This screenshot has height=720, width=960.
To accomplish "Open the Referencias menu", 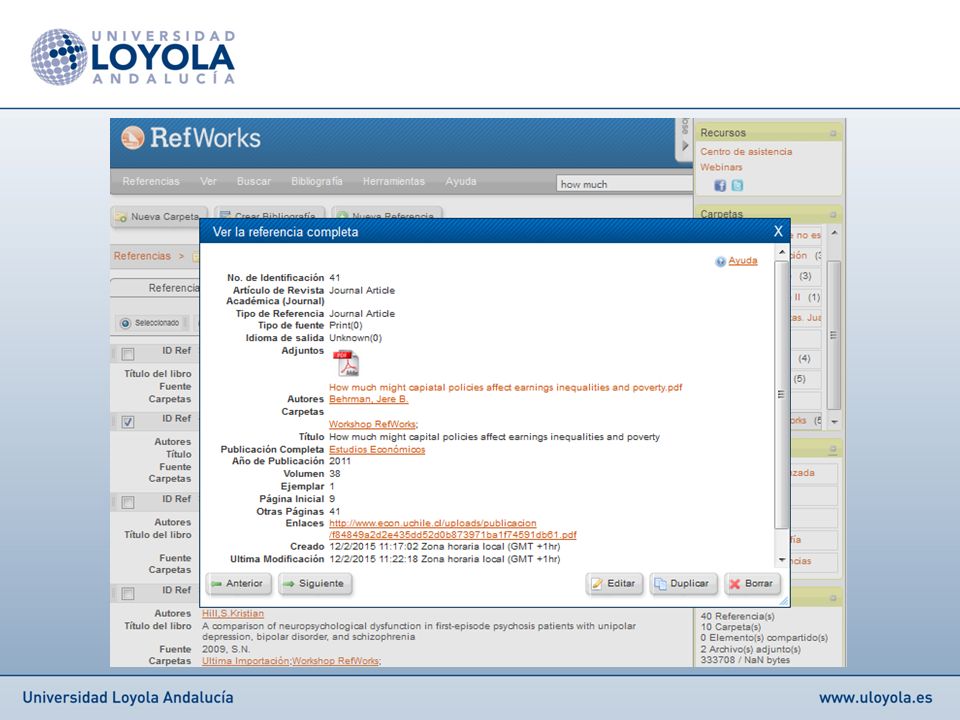I will click(x=151, y=181).
